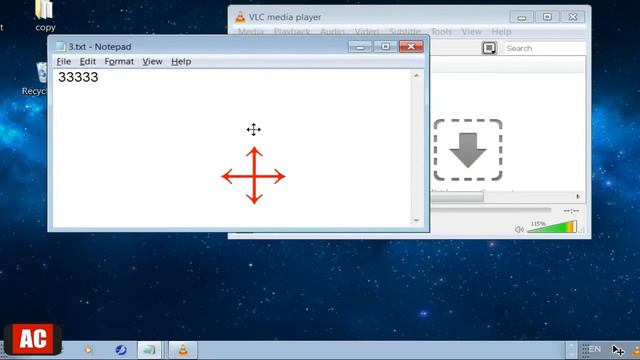
Task: Minimize the VLC media player window
Action: [522, 17]
